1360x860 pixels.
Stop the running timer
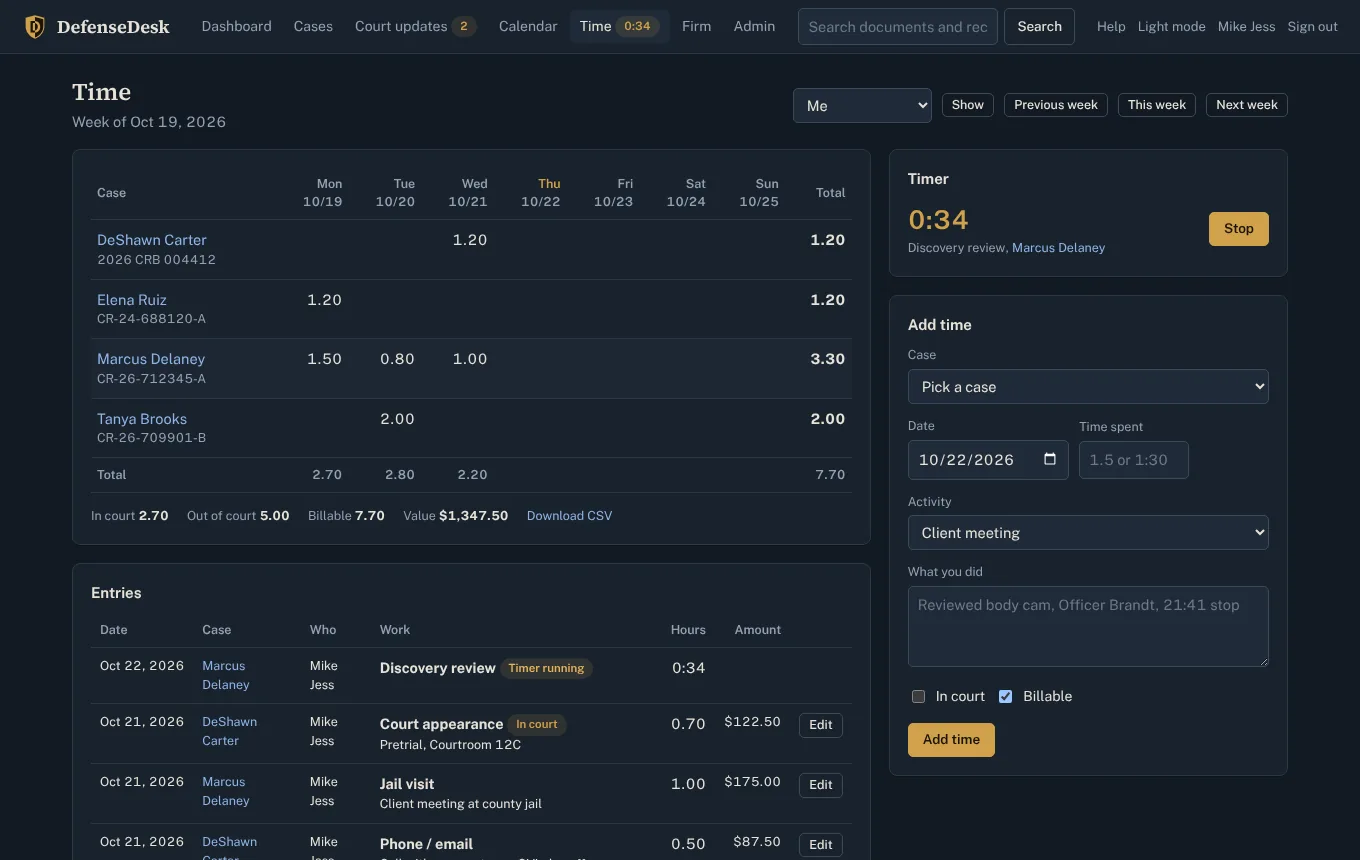tap(1238, 229)
